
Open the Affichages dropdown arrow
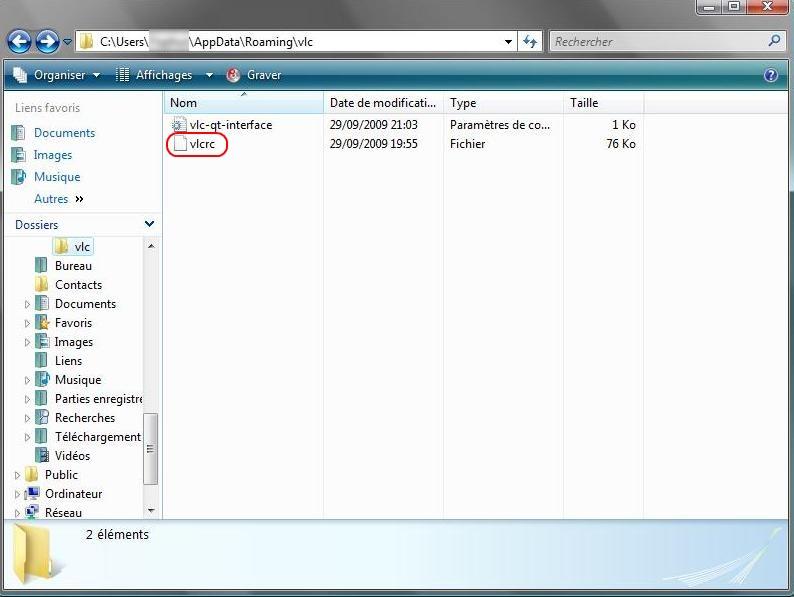[209, 75]
